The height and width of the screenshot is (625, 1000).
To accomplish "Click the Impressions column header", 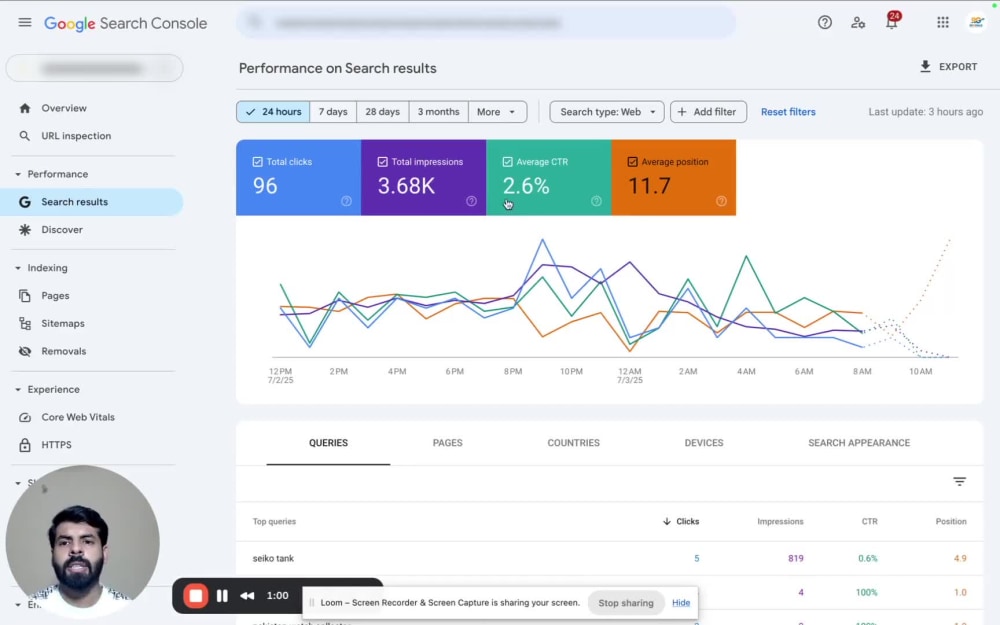I will click(x=780, y=522).
